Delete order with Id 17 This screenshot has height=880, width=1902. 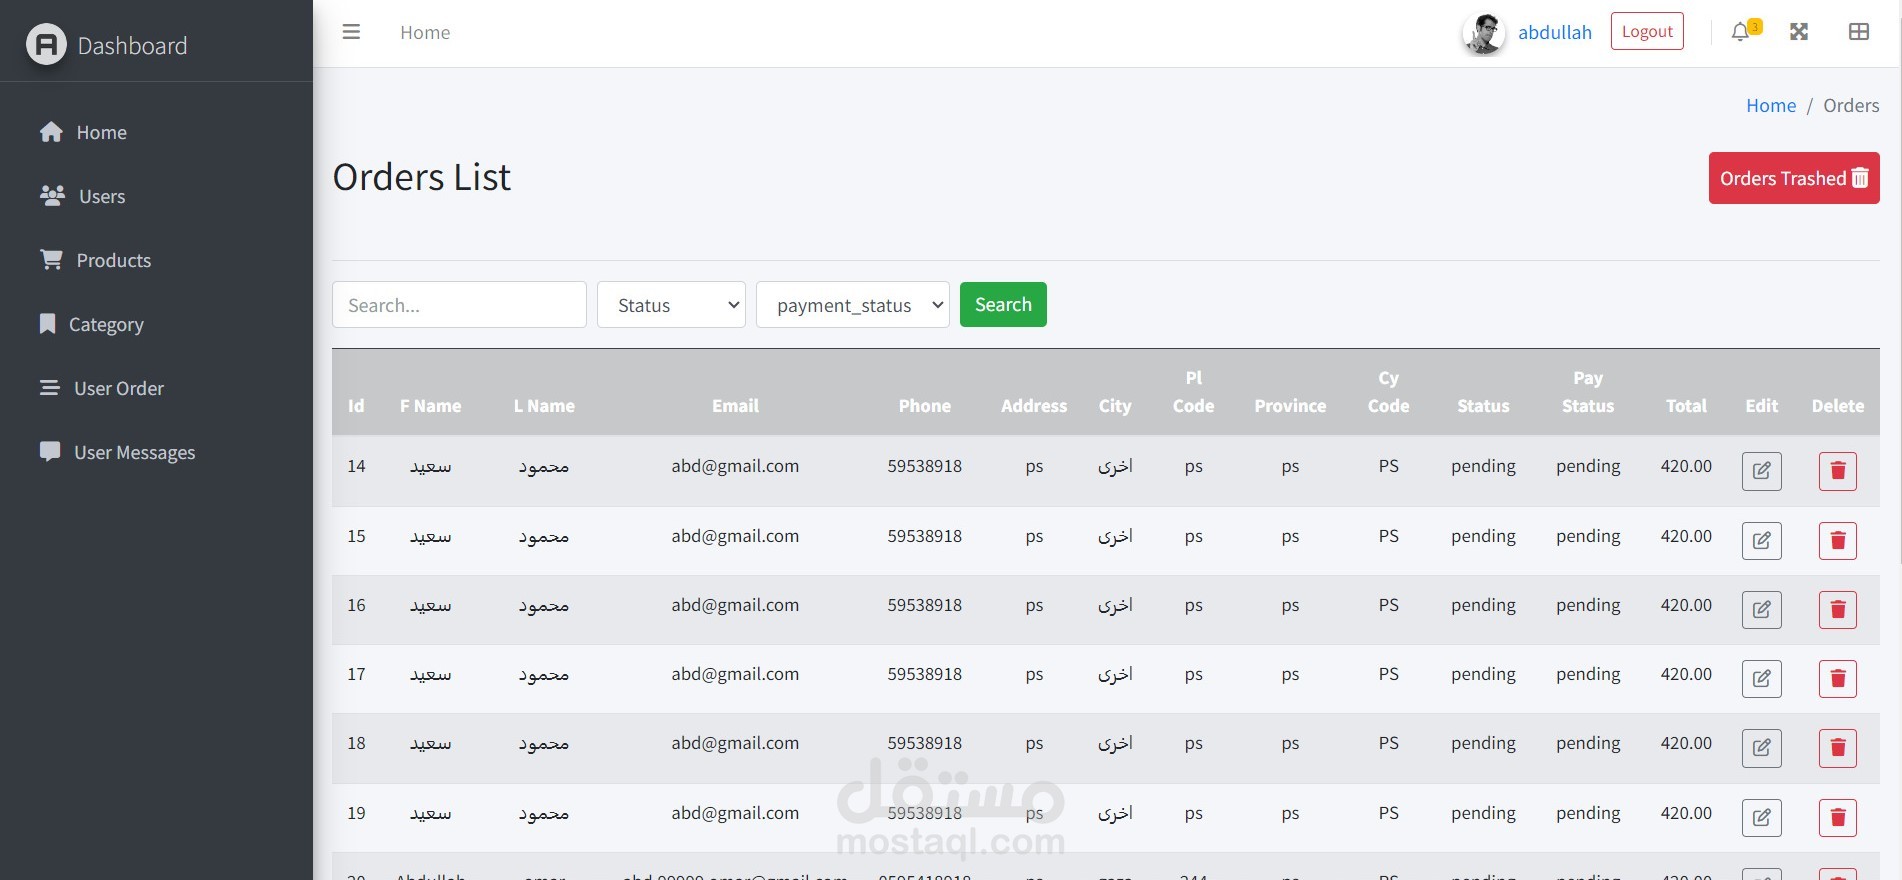pos(1838,679)
